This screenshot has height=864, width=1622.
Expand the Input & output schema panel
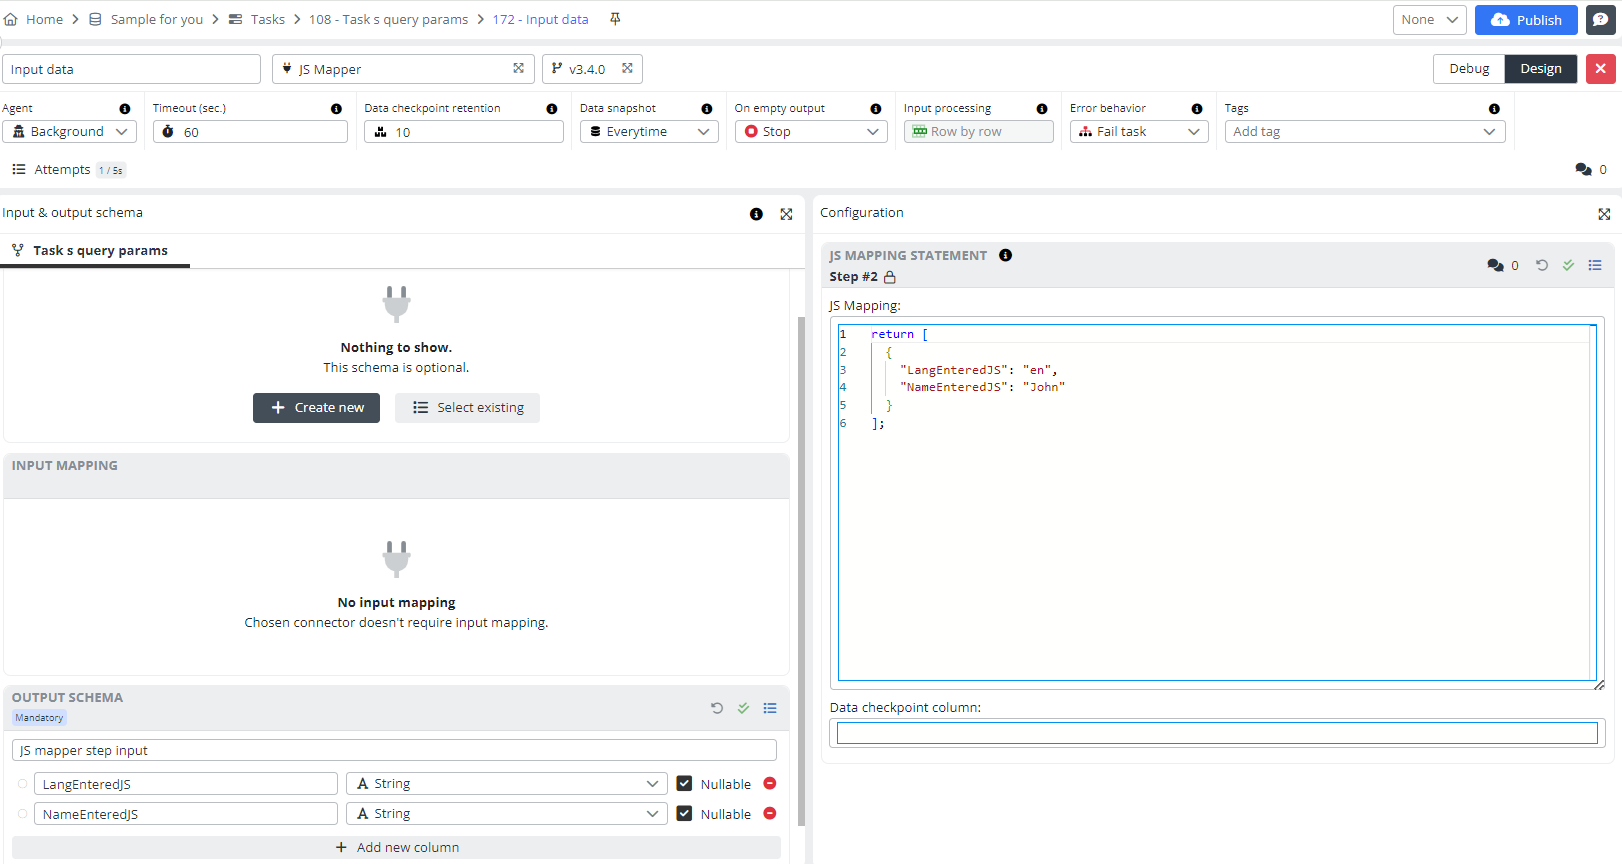coord(786,214)
